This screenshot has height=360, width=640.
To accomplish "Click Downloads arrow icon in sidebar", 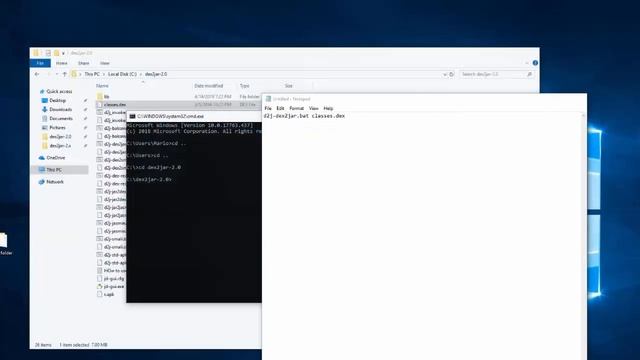I will tap(44, 109).
